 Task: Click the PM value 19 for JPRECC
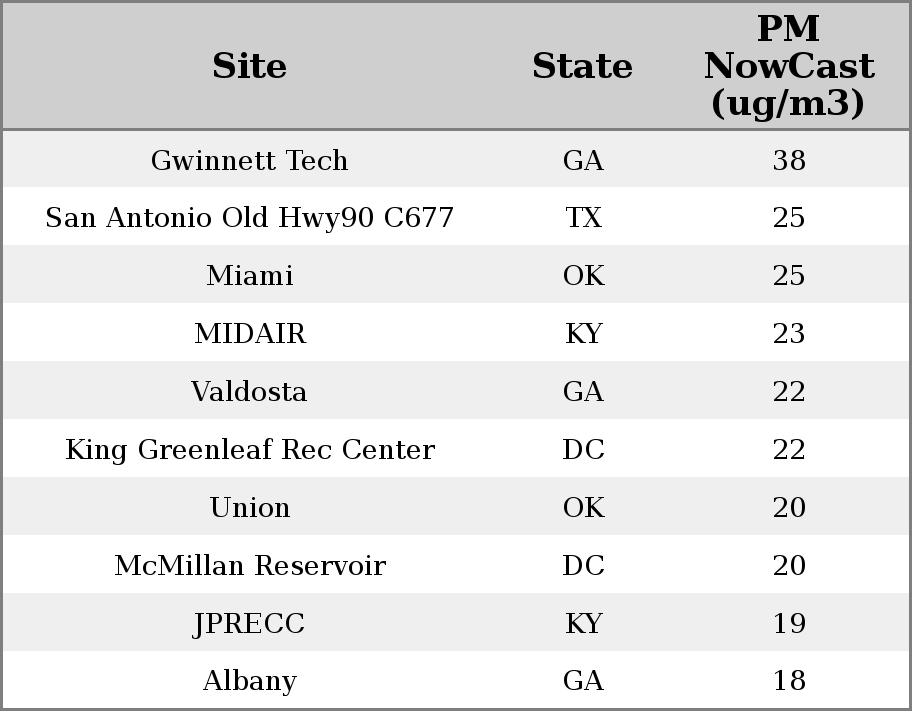click(788, 624)
